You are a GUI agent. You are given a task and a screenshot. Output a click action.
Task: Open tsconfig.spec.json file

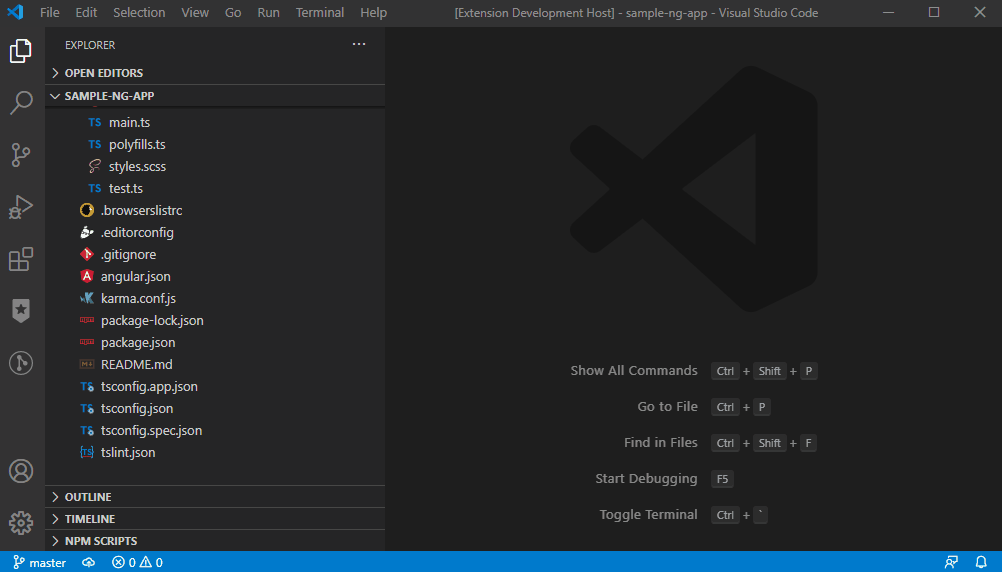[x=215, y=431]
